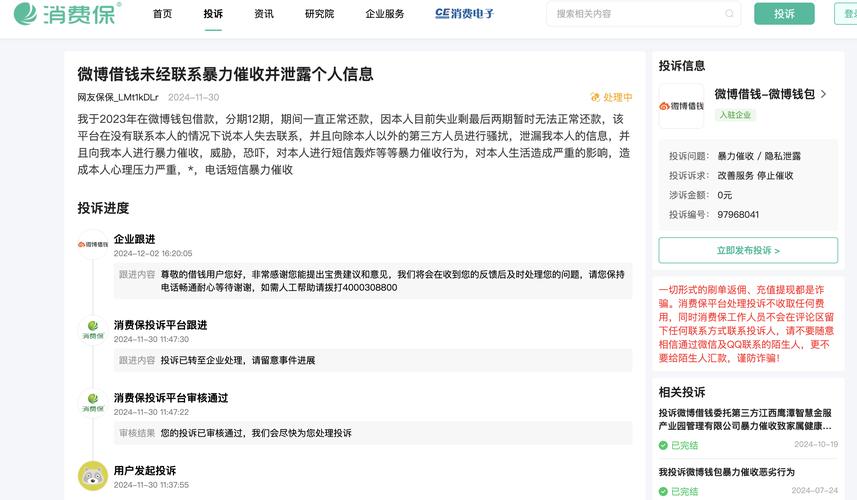Click the 微博借钱 company logo thumbnail
This screenshot has width=857, height=500.
point(681,106)
